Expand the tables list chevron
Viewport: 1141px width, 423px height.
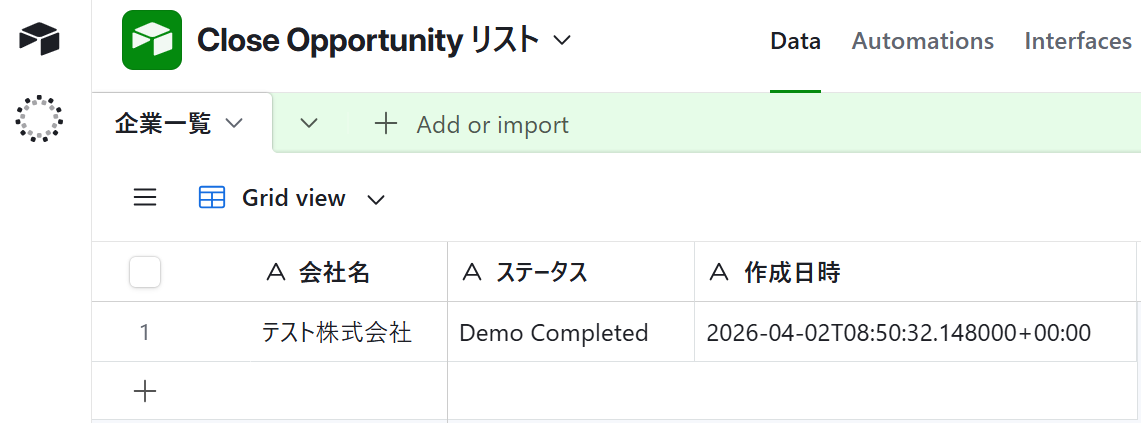(309, 124)
